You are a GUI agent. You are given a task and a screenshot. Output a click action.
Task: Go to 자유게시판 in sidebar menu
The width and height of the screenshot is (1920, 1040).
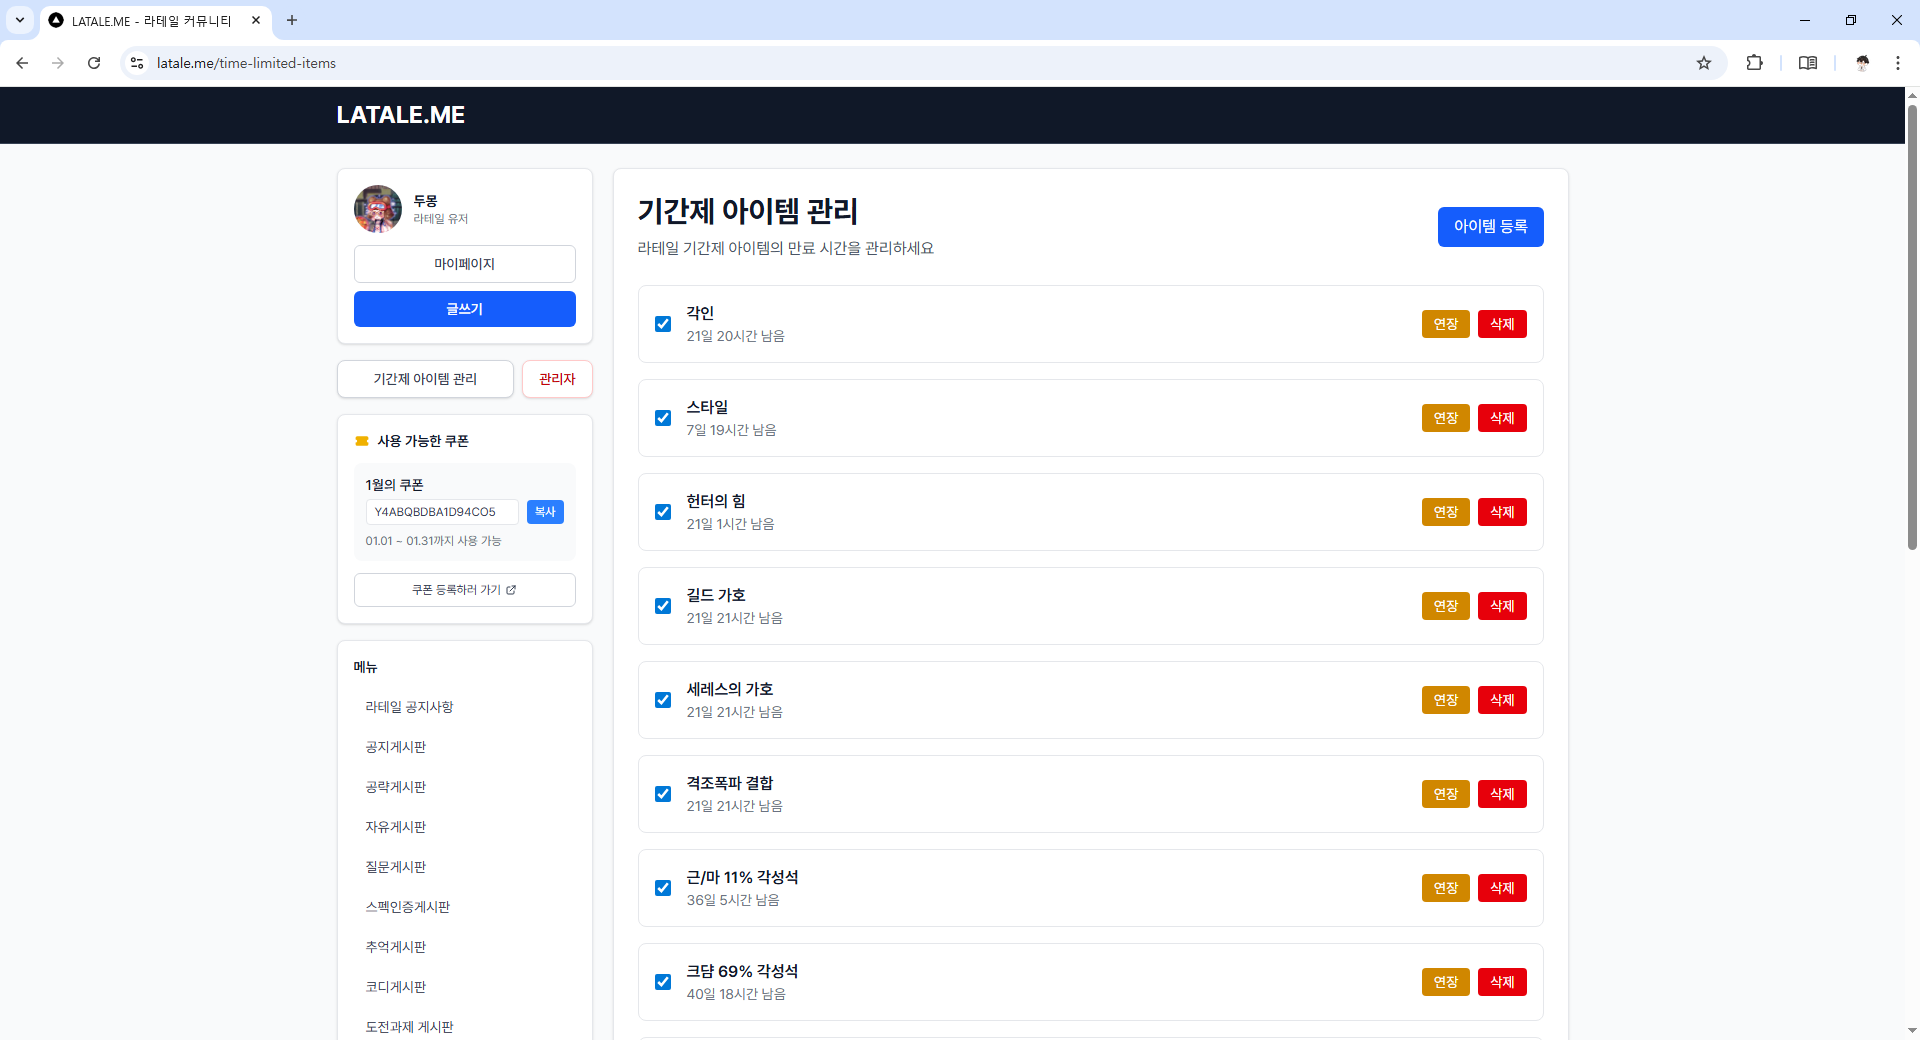(396, 827)
